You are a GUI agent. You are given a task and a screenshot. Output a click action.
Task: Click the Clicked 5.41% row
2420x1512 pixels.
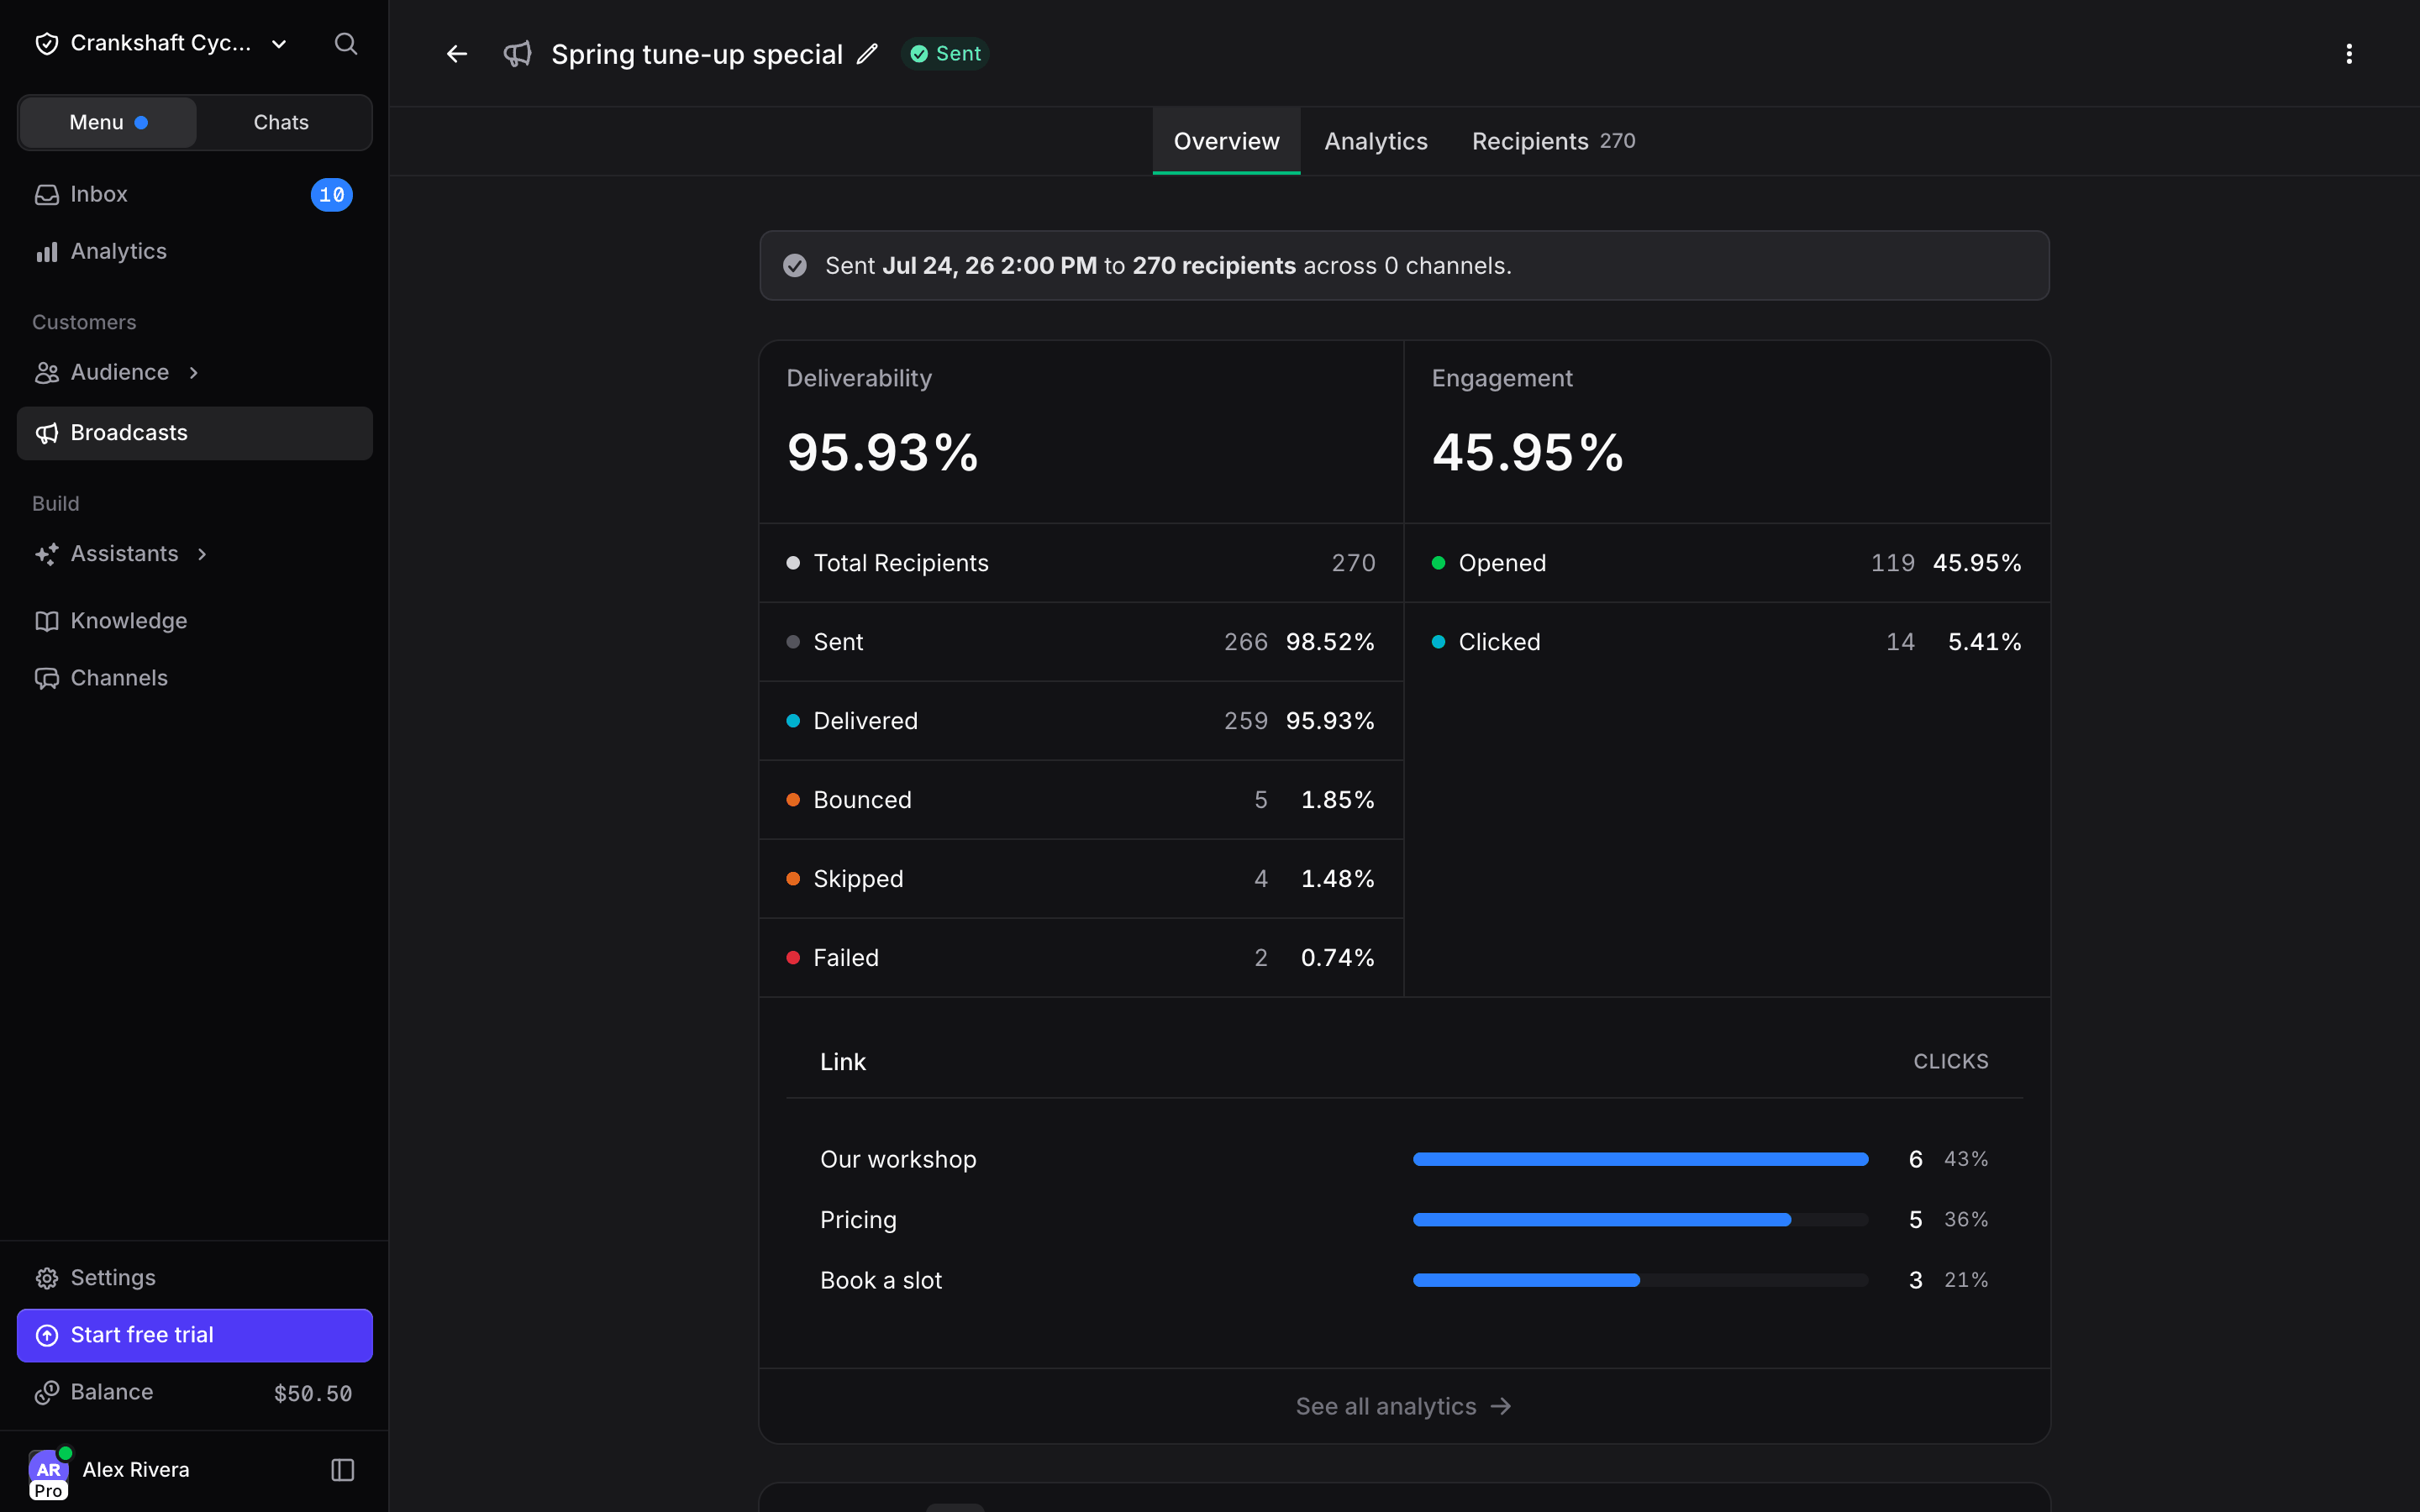click(x=1727, y=642)
